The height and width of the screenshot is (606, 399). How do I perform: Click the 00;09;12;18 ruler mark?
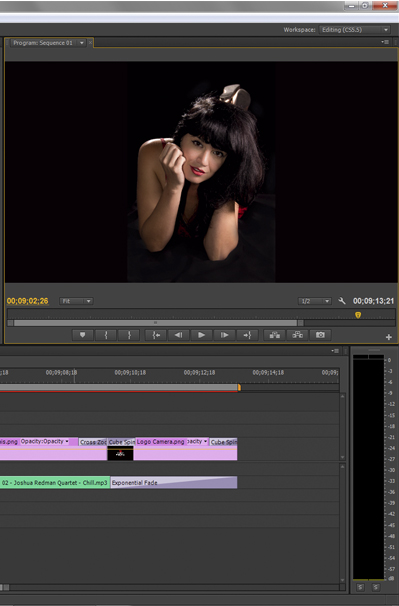pyautogui.click(x=200, y=373)
